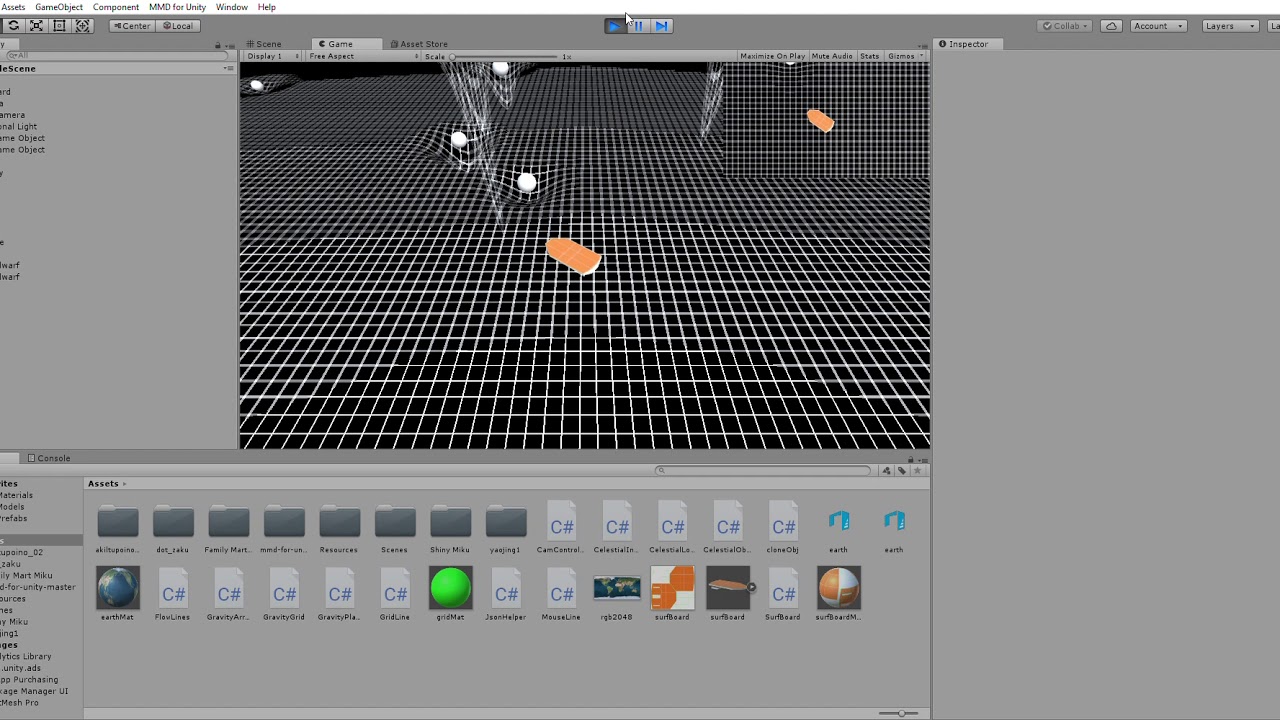Select the CamControl script
The width and height of the screenshot is (1280, 720).
(561, 529)
